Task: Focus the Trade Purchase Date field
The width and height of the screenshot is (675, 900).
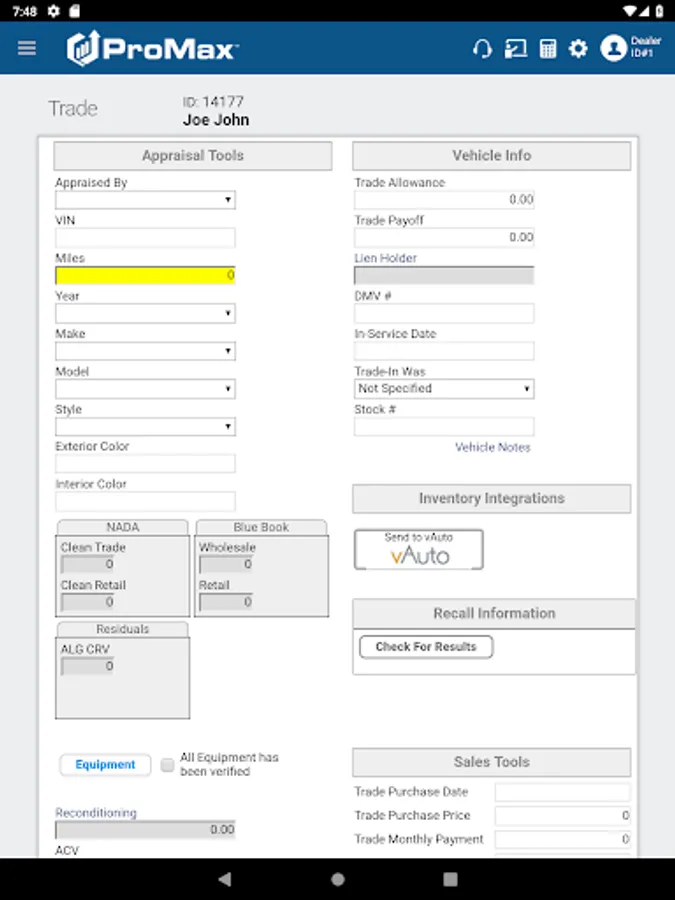Action: pos(562,792)
